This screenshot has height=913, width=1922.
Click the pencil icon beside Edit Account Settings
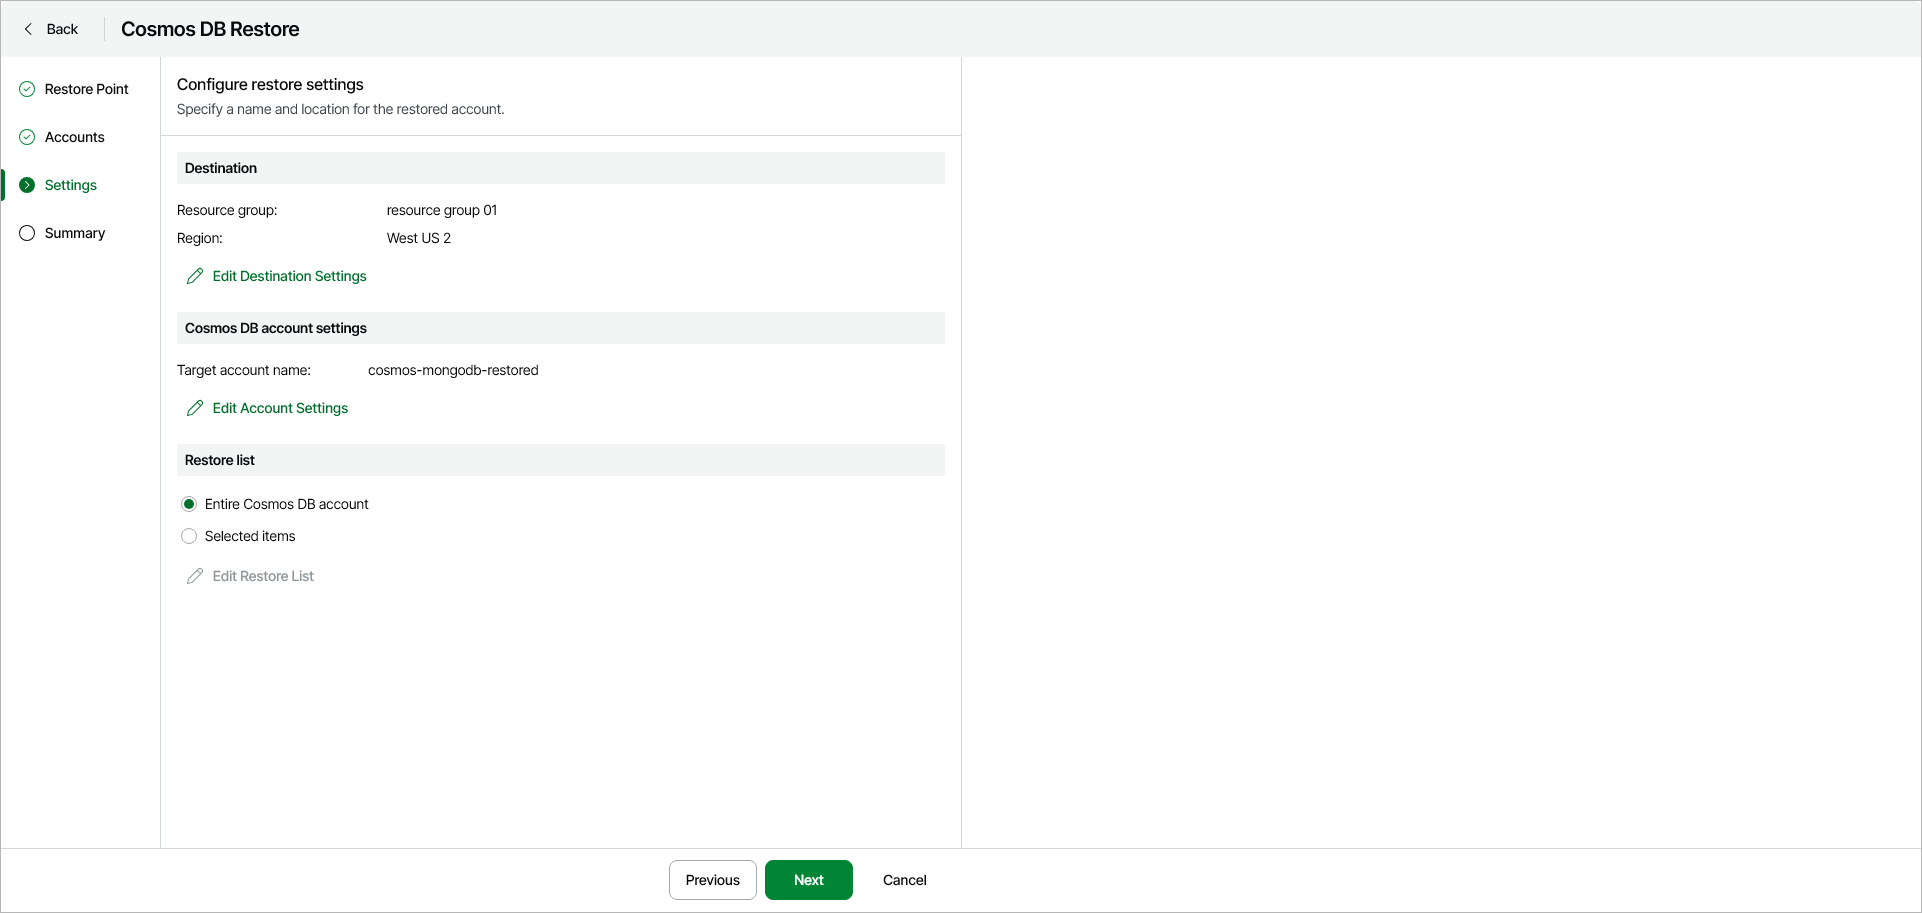195,408
